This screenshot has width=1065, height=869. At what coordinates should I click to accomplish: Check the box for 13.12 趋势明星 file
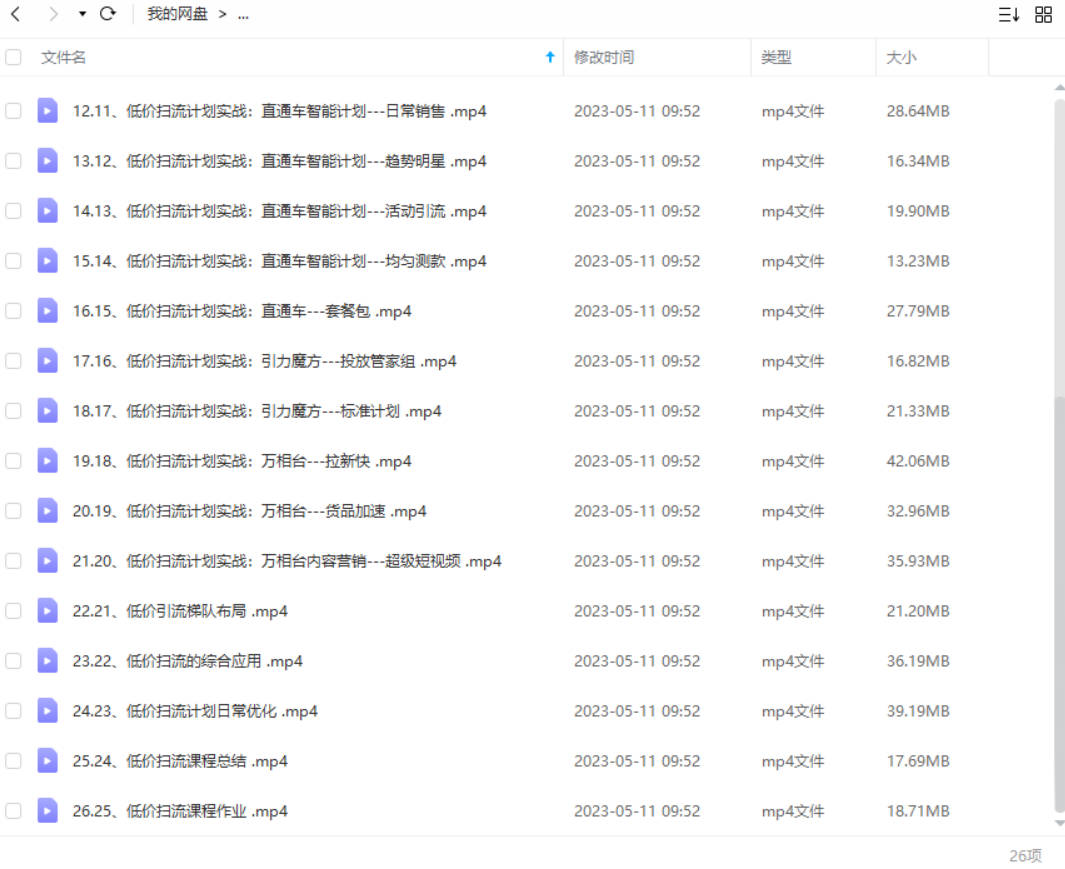tap(13, 161)
